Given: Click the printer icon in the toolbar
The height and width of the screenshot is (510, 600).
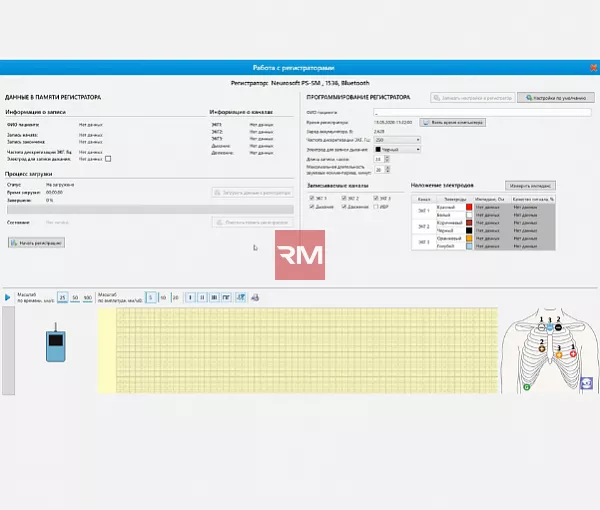Looking at the screenshot, I should tap(255, 297).
